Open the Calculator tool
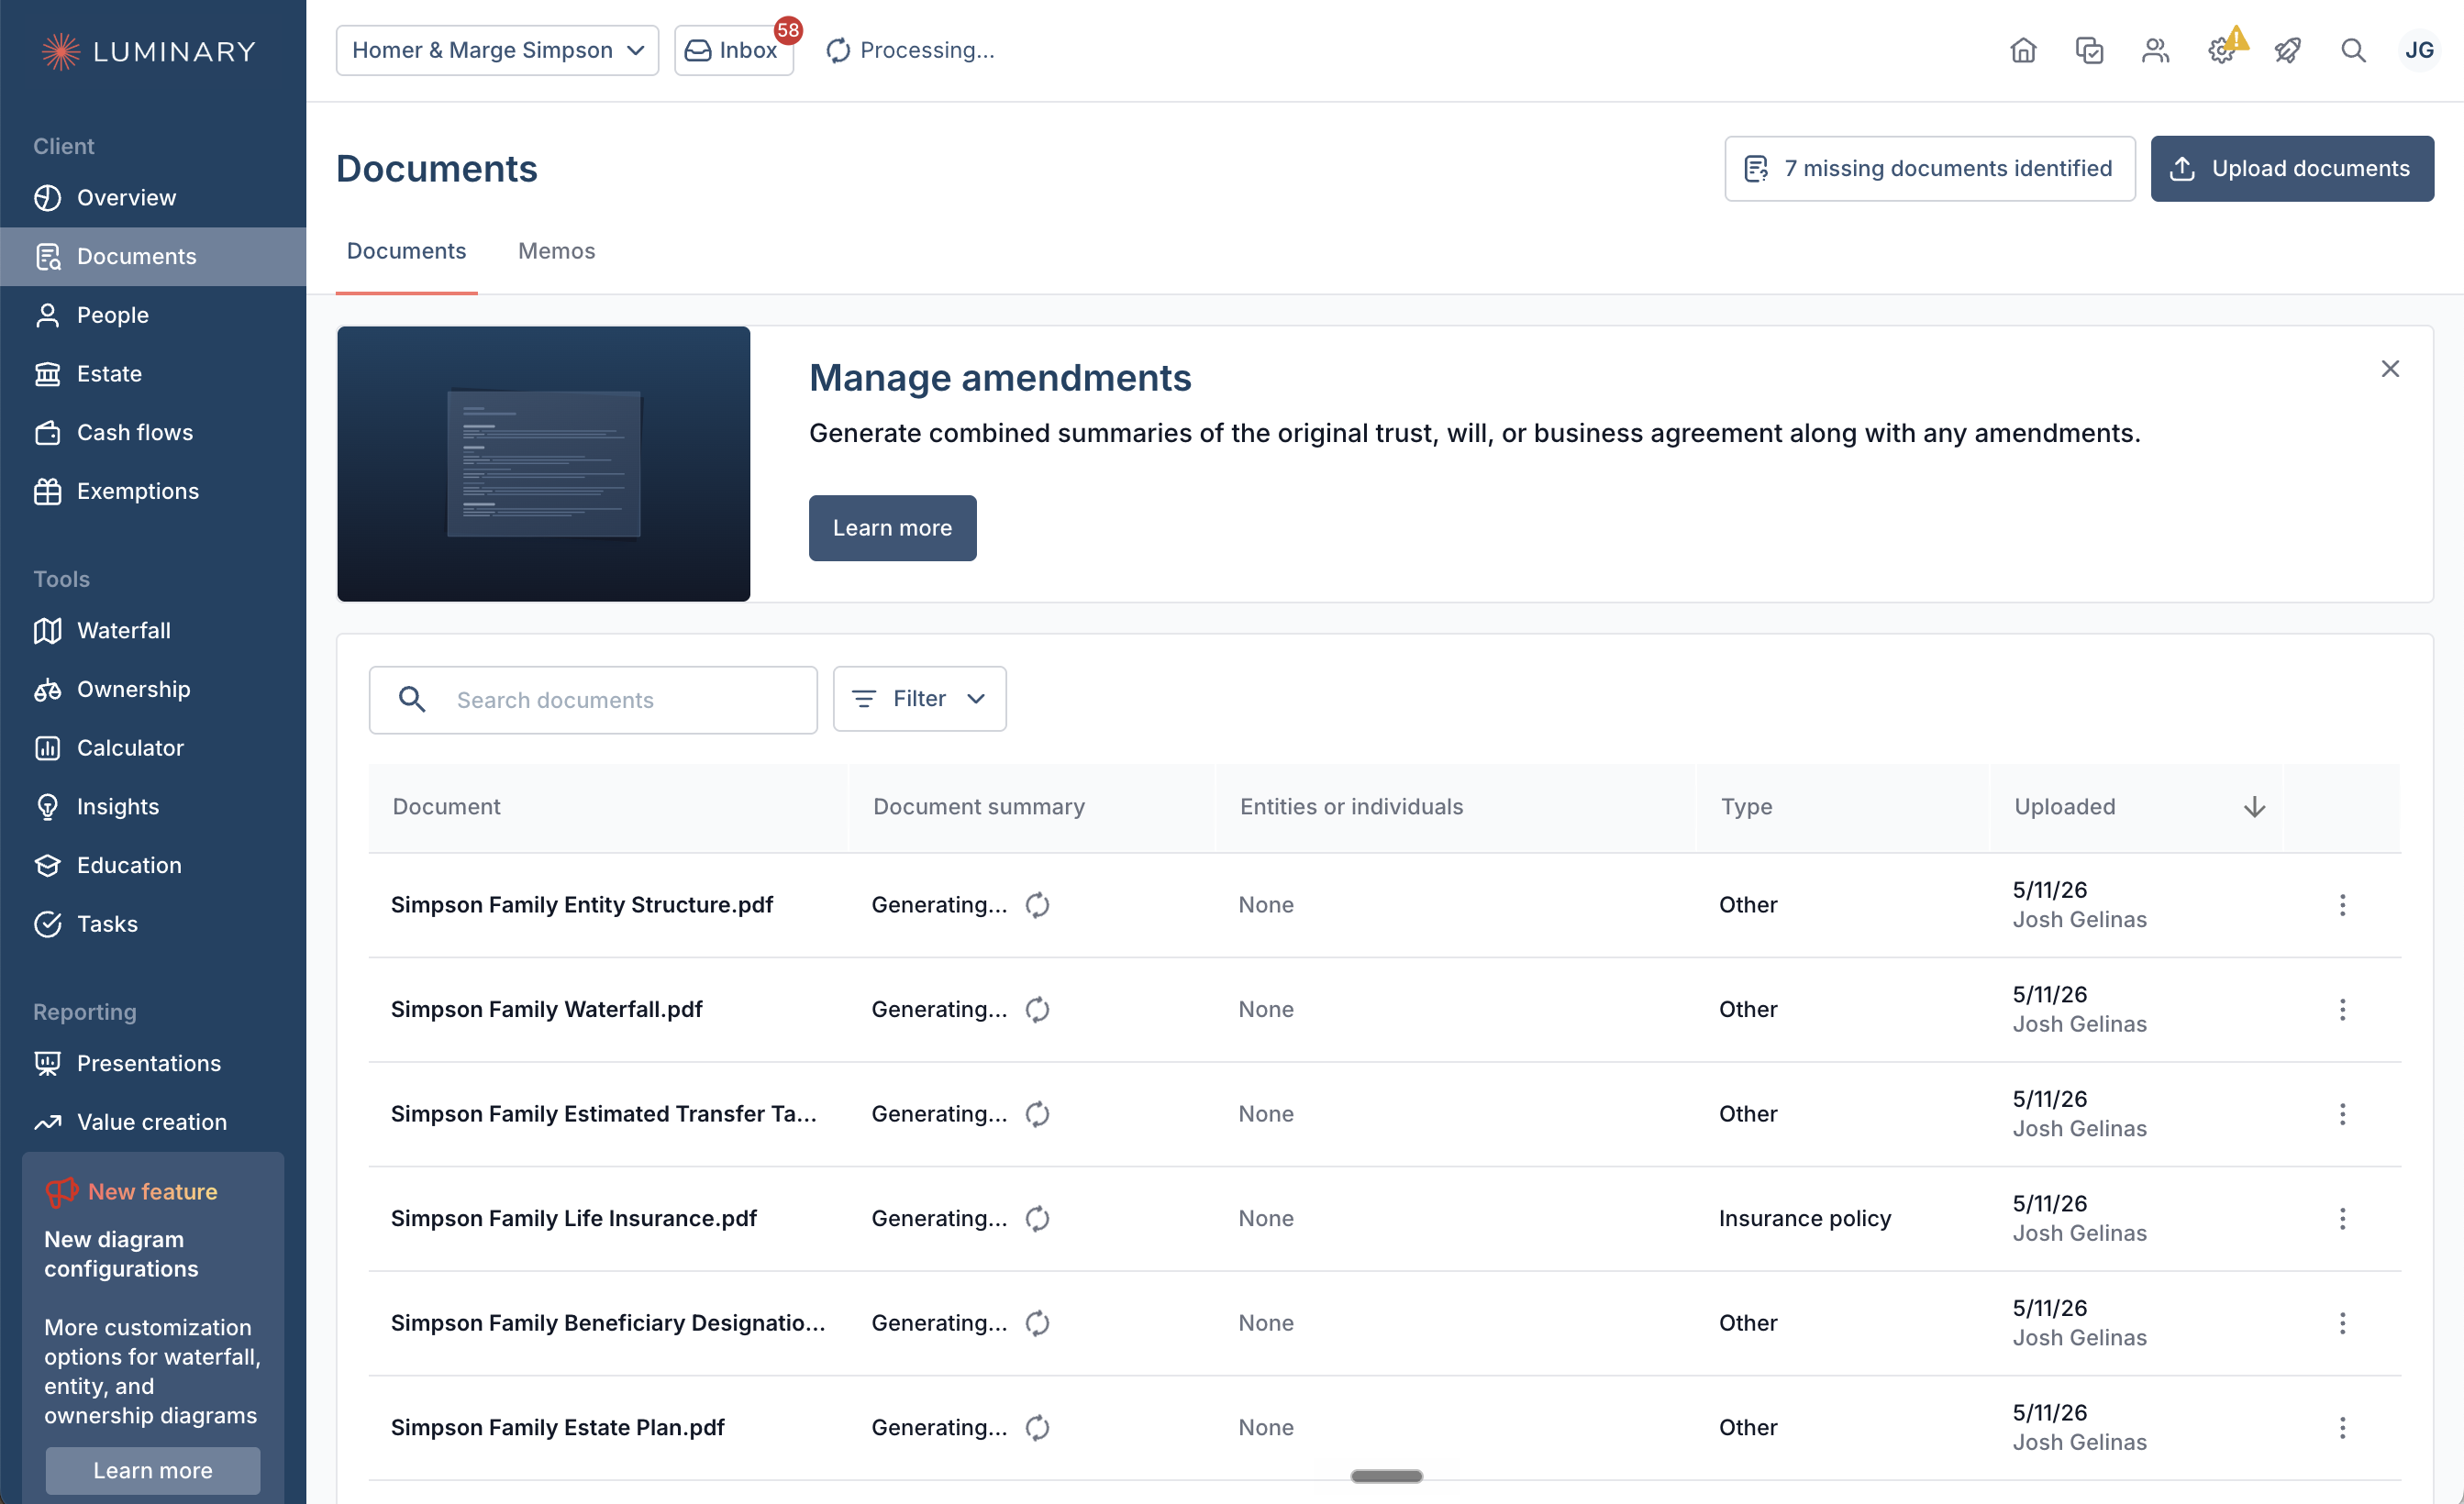 coord(153,748)
